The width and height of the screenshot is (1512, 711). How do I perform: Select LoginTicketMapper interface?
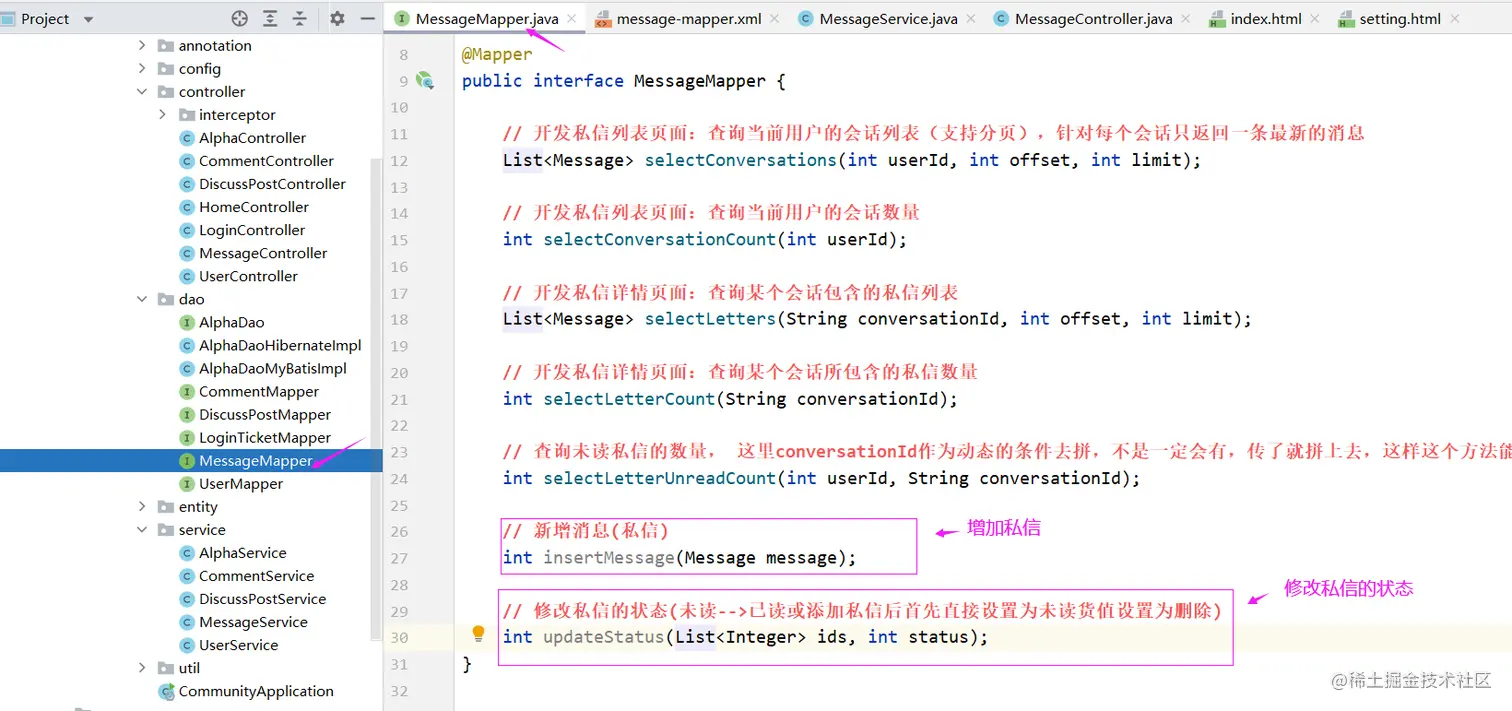[265, 437]
